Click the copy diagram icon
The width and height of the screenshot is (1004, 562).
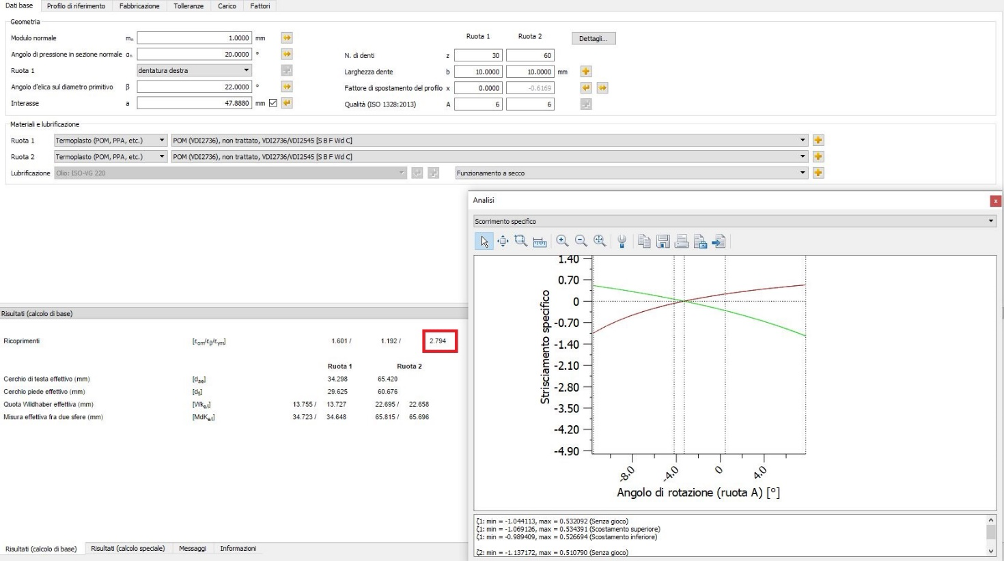click(645, 241)
